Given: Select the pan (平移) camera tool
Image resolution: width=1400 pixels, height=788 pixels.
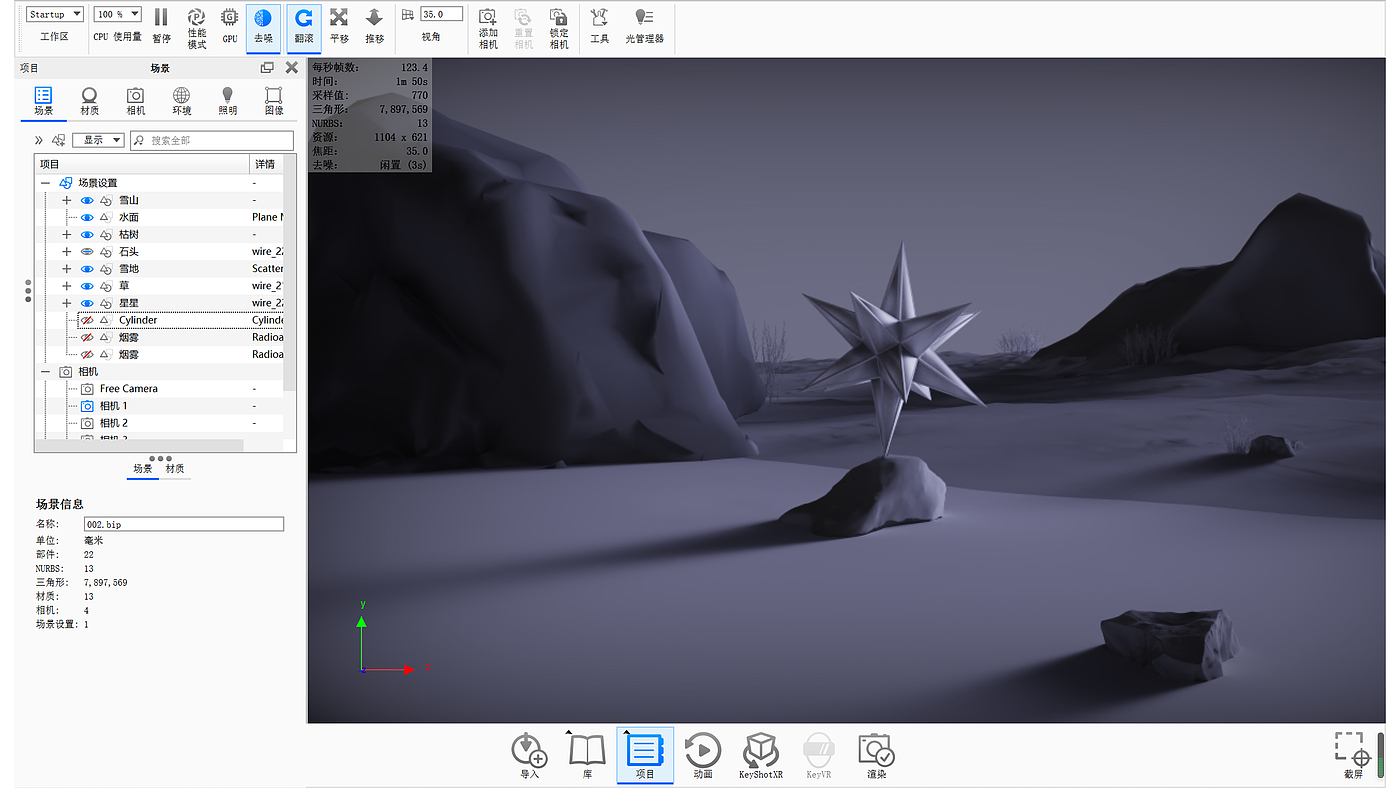Looking at the screenshot, I should point(339,26).
